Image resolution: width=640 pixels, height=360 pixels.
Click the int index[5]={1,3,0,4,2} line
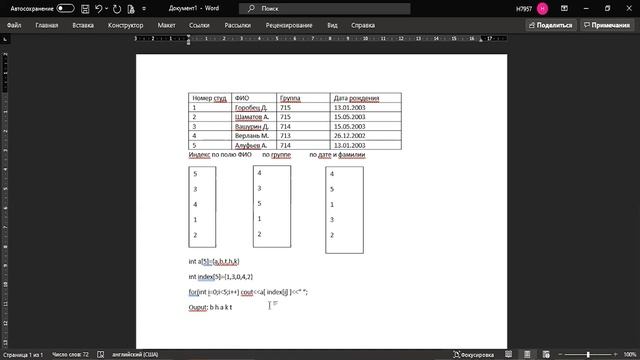tap(220, 277)
